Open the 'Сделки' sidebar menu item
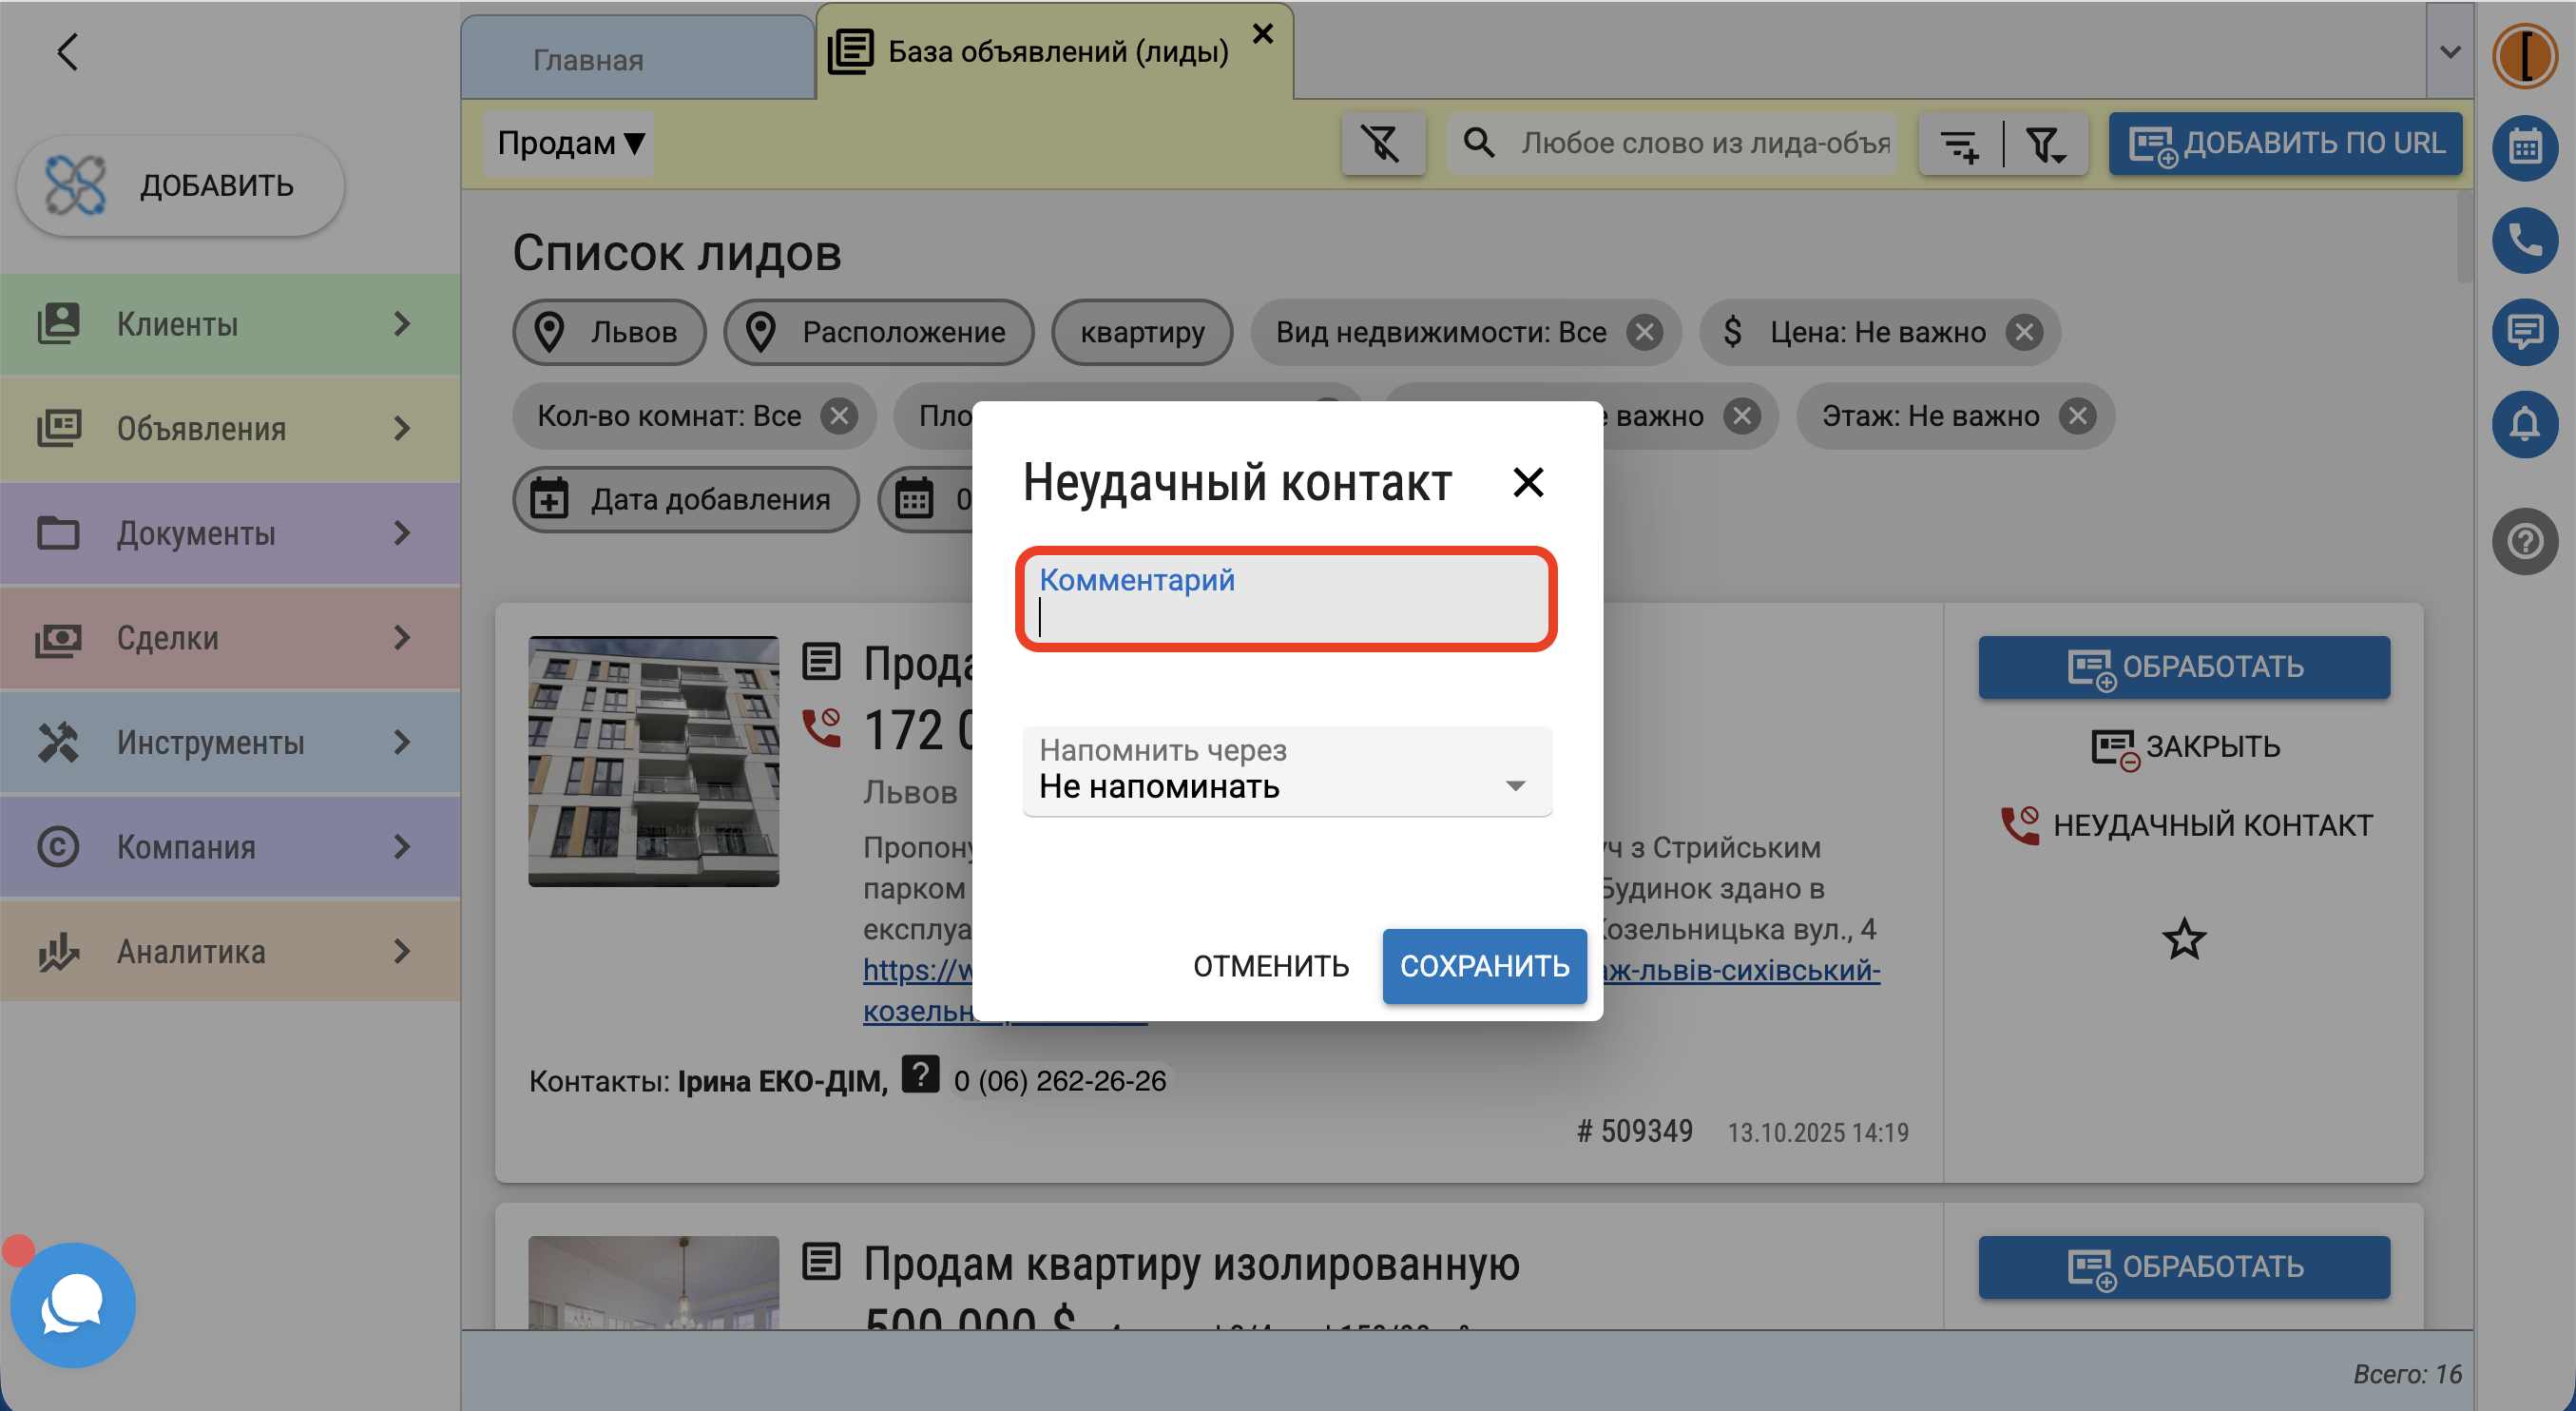The image size is (2576, 1411). click(230, 638)
